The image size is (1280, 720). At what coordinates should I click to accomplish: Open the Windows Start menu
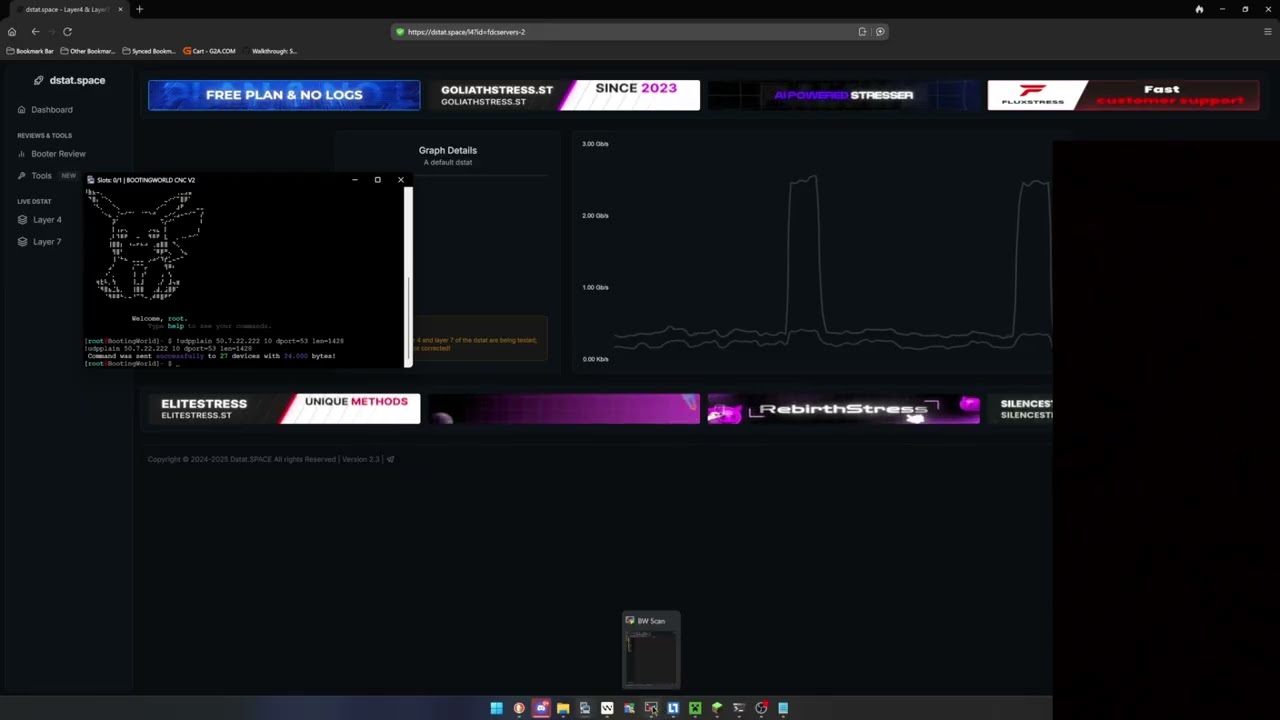click(496, 708)
